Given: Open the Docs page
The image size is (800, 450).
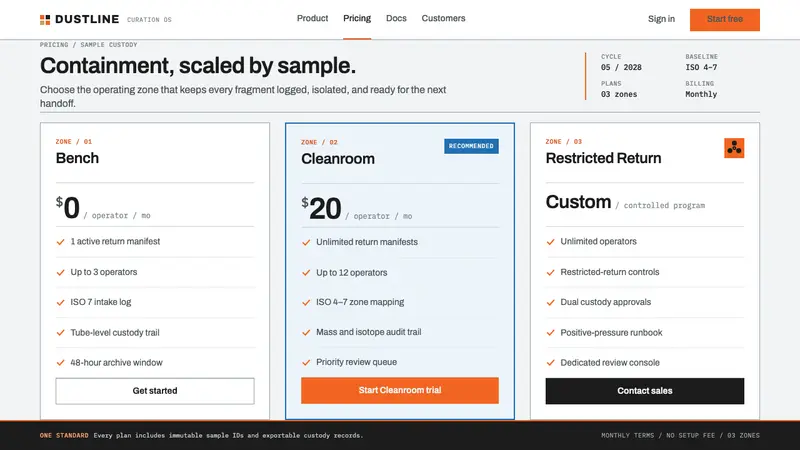Looking at the screenshot, I should point(396,18).
